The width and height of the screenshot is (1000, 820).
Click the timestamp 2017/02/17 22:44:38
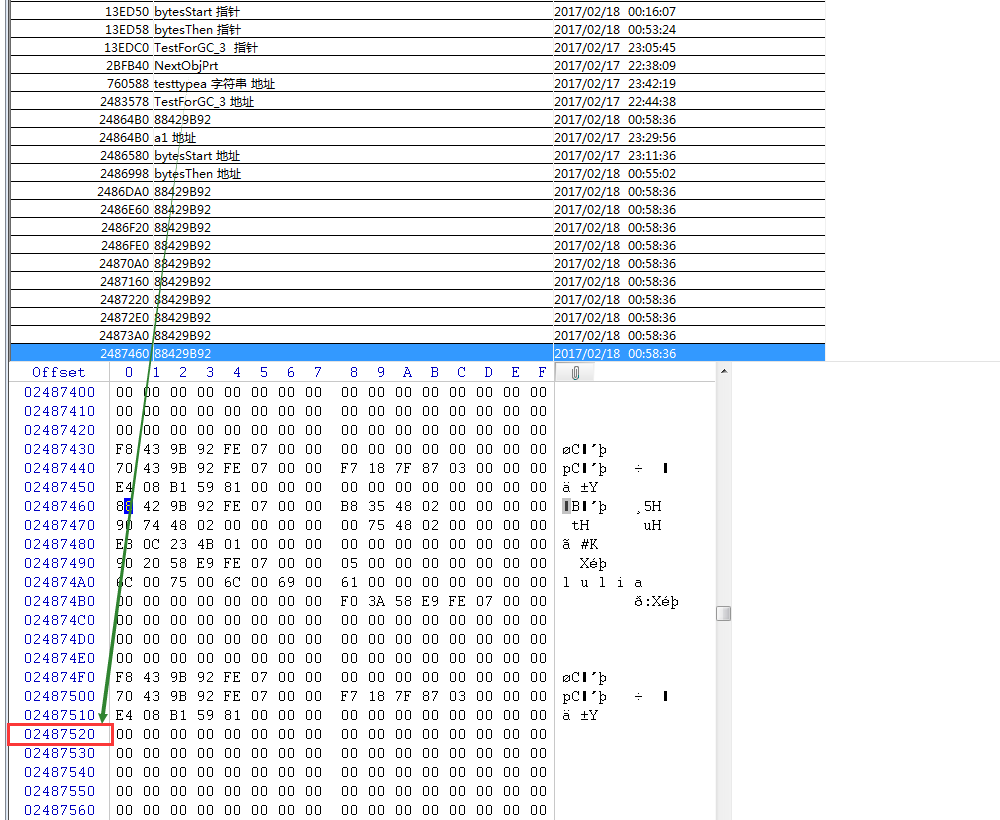click(x=615, y=101)
